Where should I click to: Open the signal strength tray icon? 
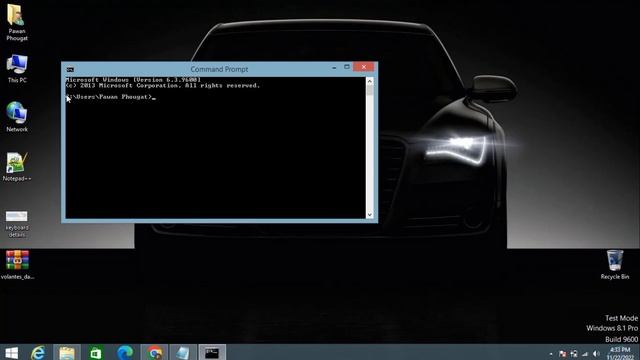tap(585, 354)
